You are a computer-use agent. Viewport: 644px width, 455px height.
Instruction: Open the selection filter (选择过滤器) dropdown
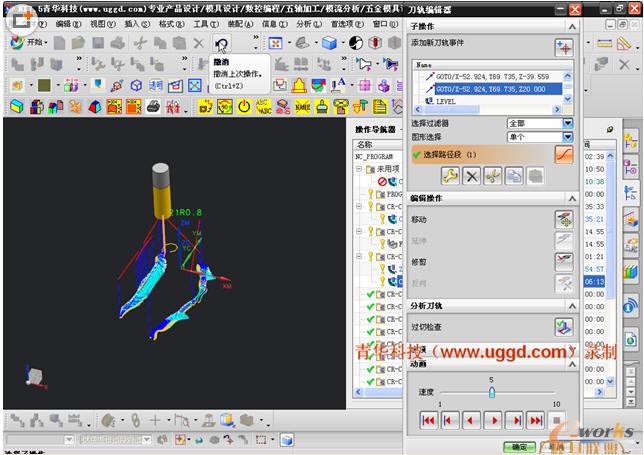coord(567,123)
